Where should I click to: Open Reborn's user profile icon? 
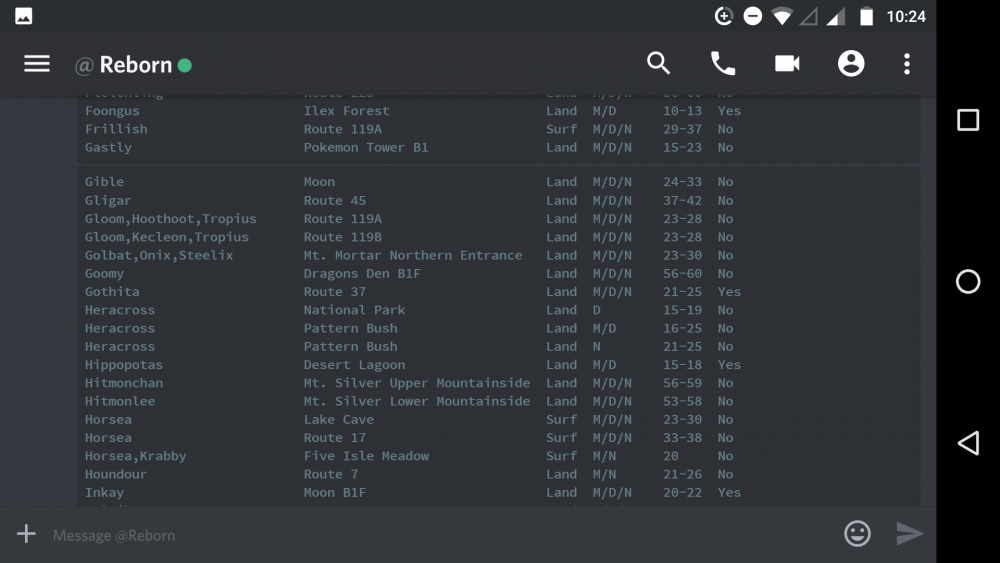point(851,64)
